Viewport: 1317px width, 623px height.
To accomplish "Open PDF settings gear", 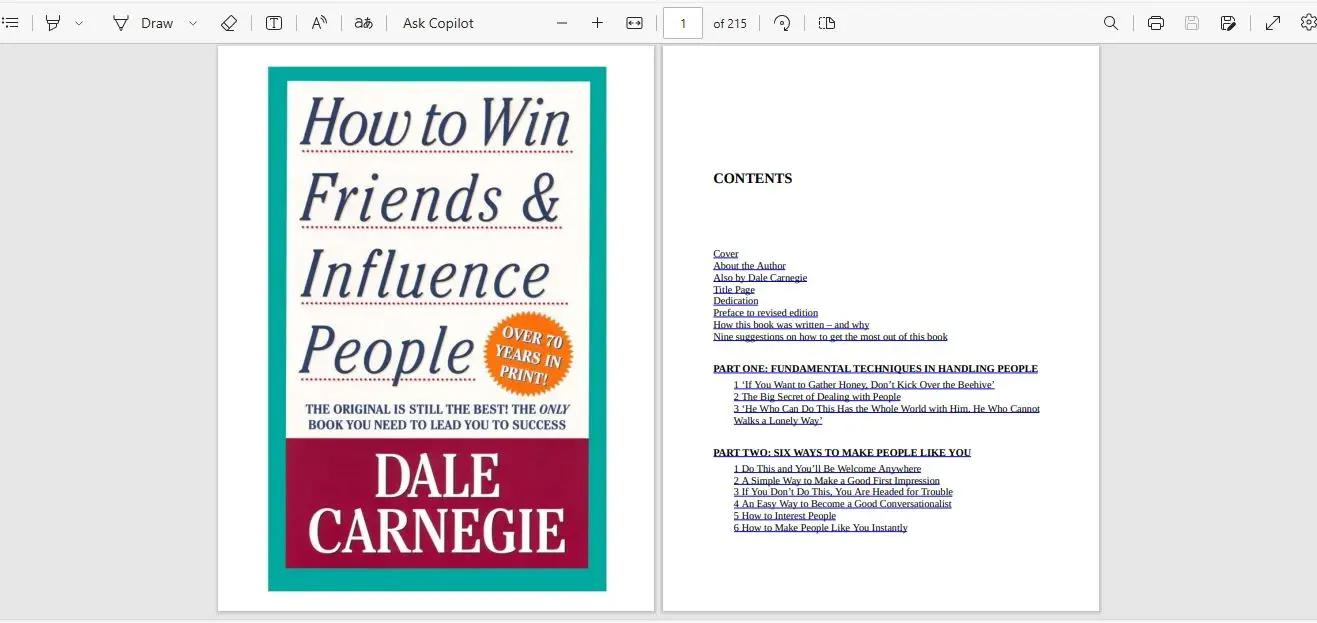I will click(1308, 22).
